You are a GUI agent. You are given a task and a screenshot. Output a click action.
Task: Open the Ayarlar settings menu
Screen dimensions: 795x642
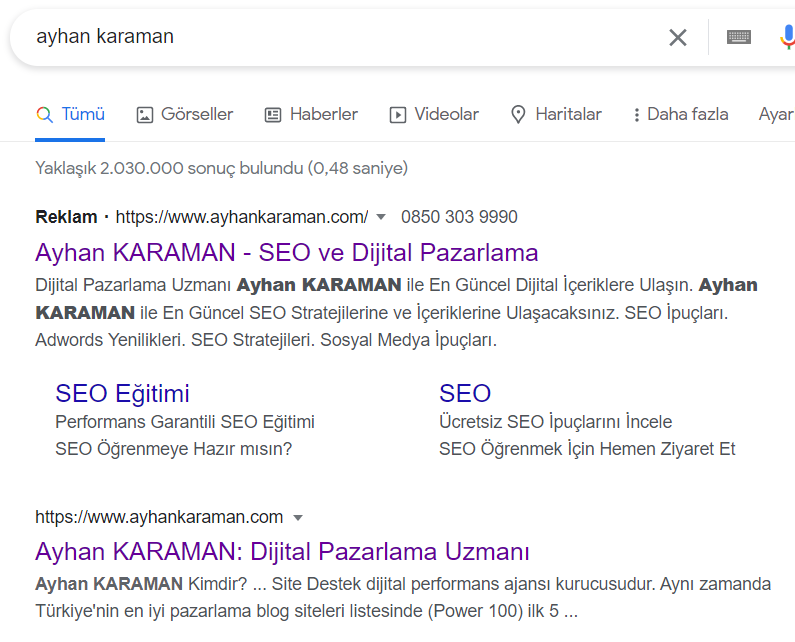click(x=776, y=115)
